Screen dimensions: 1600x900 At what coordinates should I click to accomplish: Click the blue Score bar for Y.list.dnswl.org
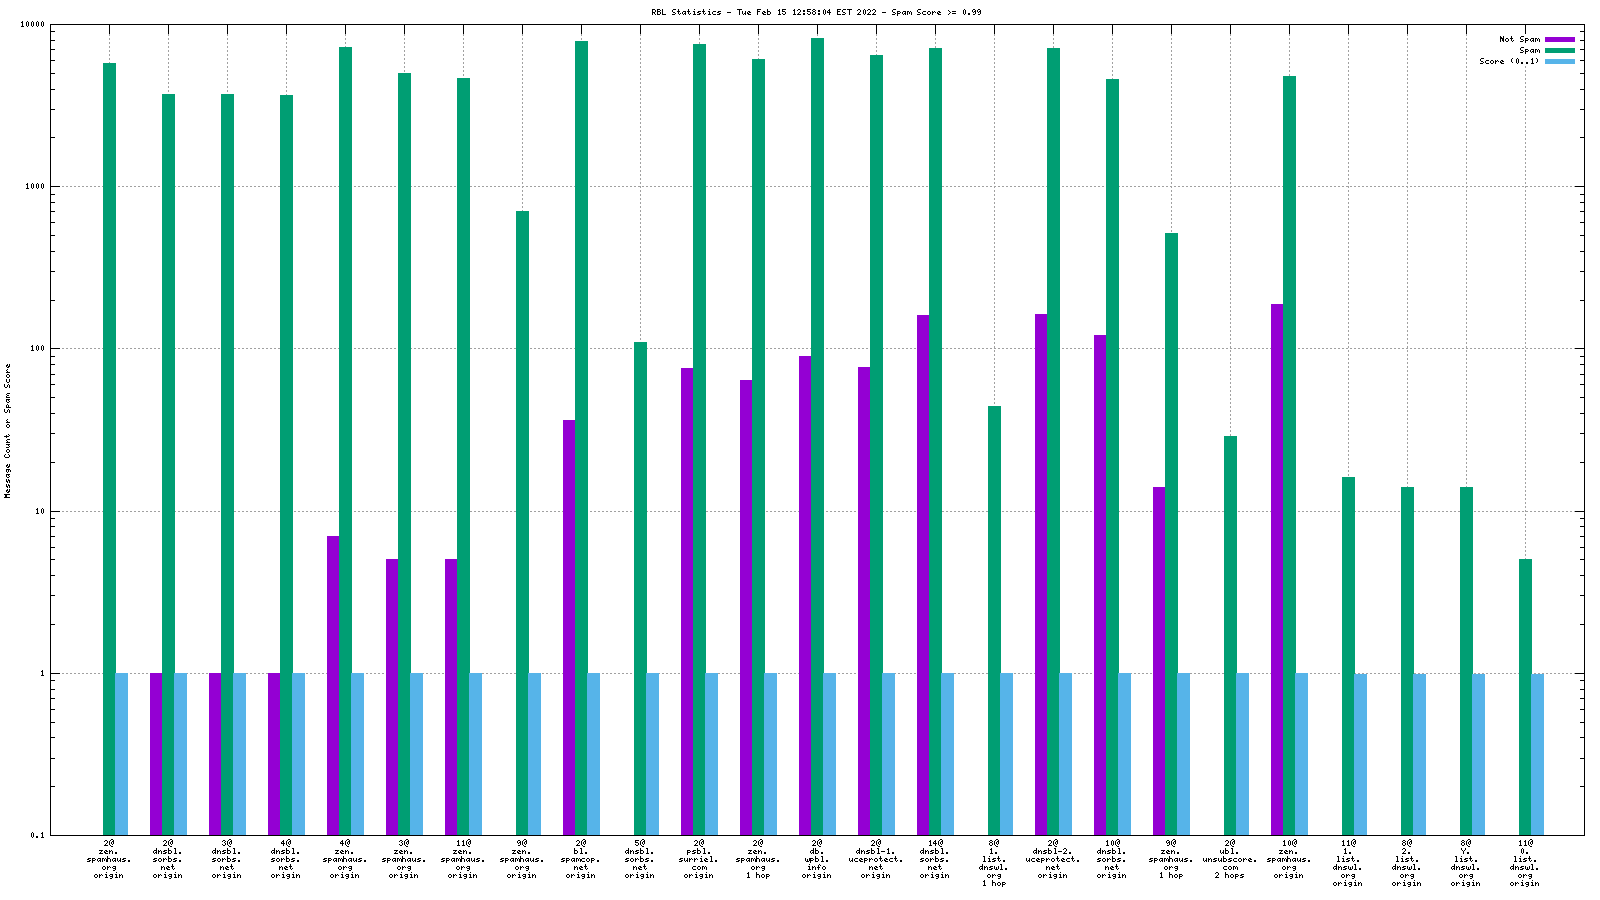pyautogui.click(x=1478, y=754)
